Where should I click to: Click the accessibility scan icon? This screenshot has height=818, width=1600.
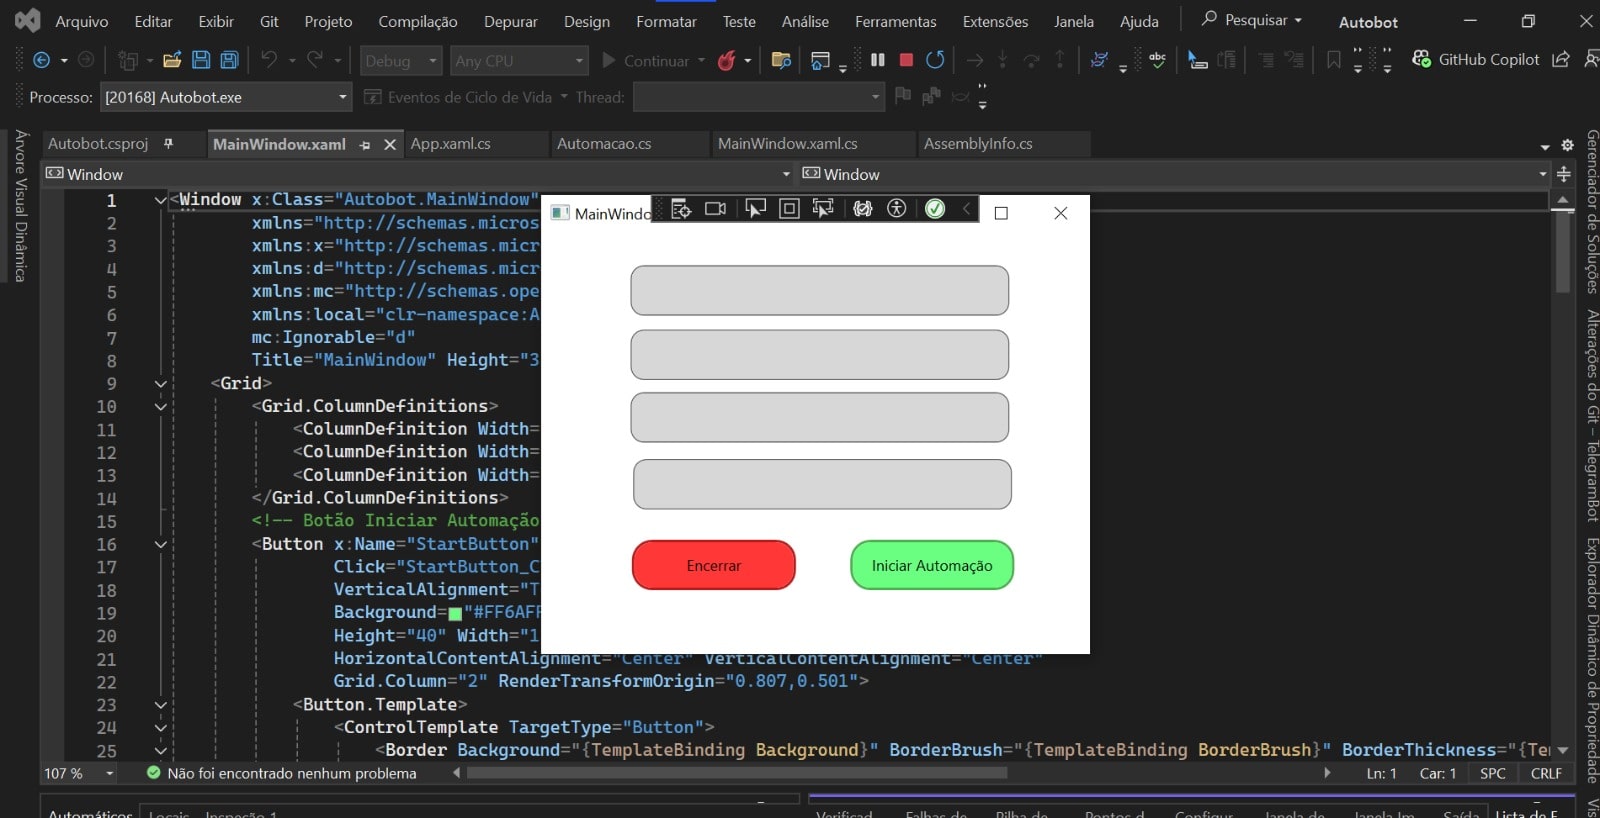(897, 208)
